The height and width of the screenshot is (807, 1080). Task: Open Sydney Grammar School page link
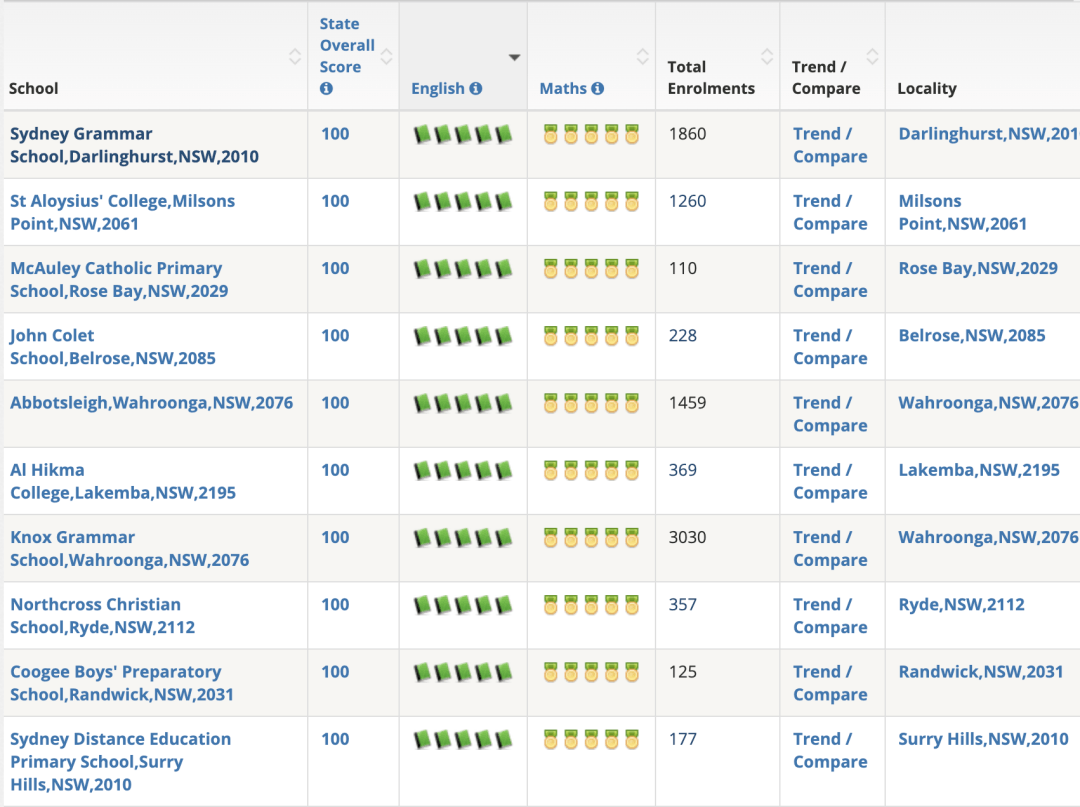point(134,145)
